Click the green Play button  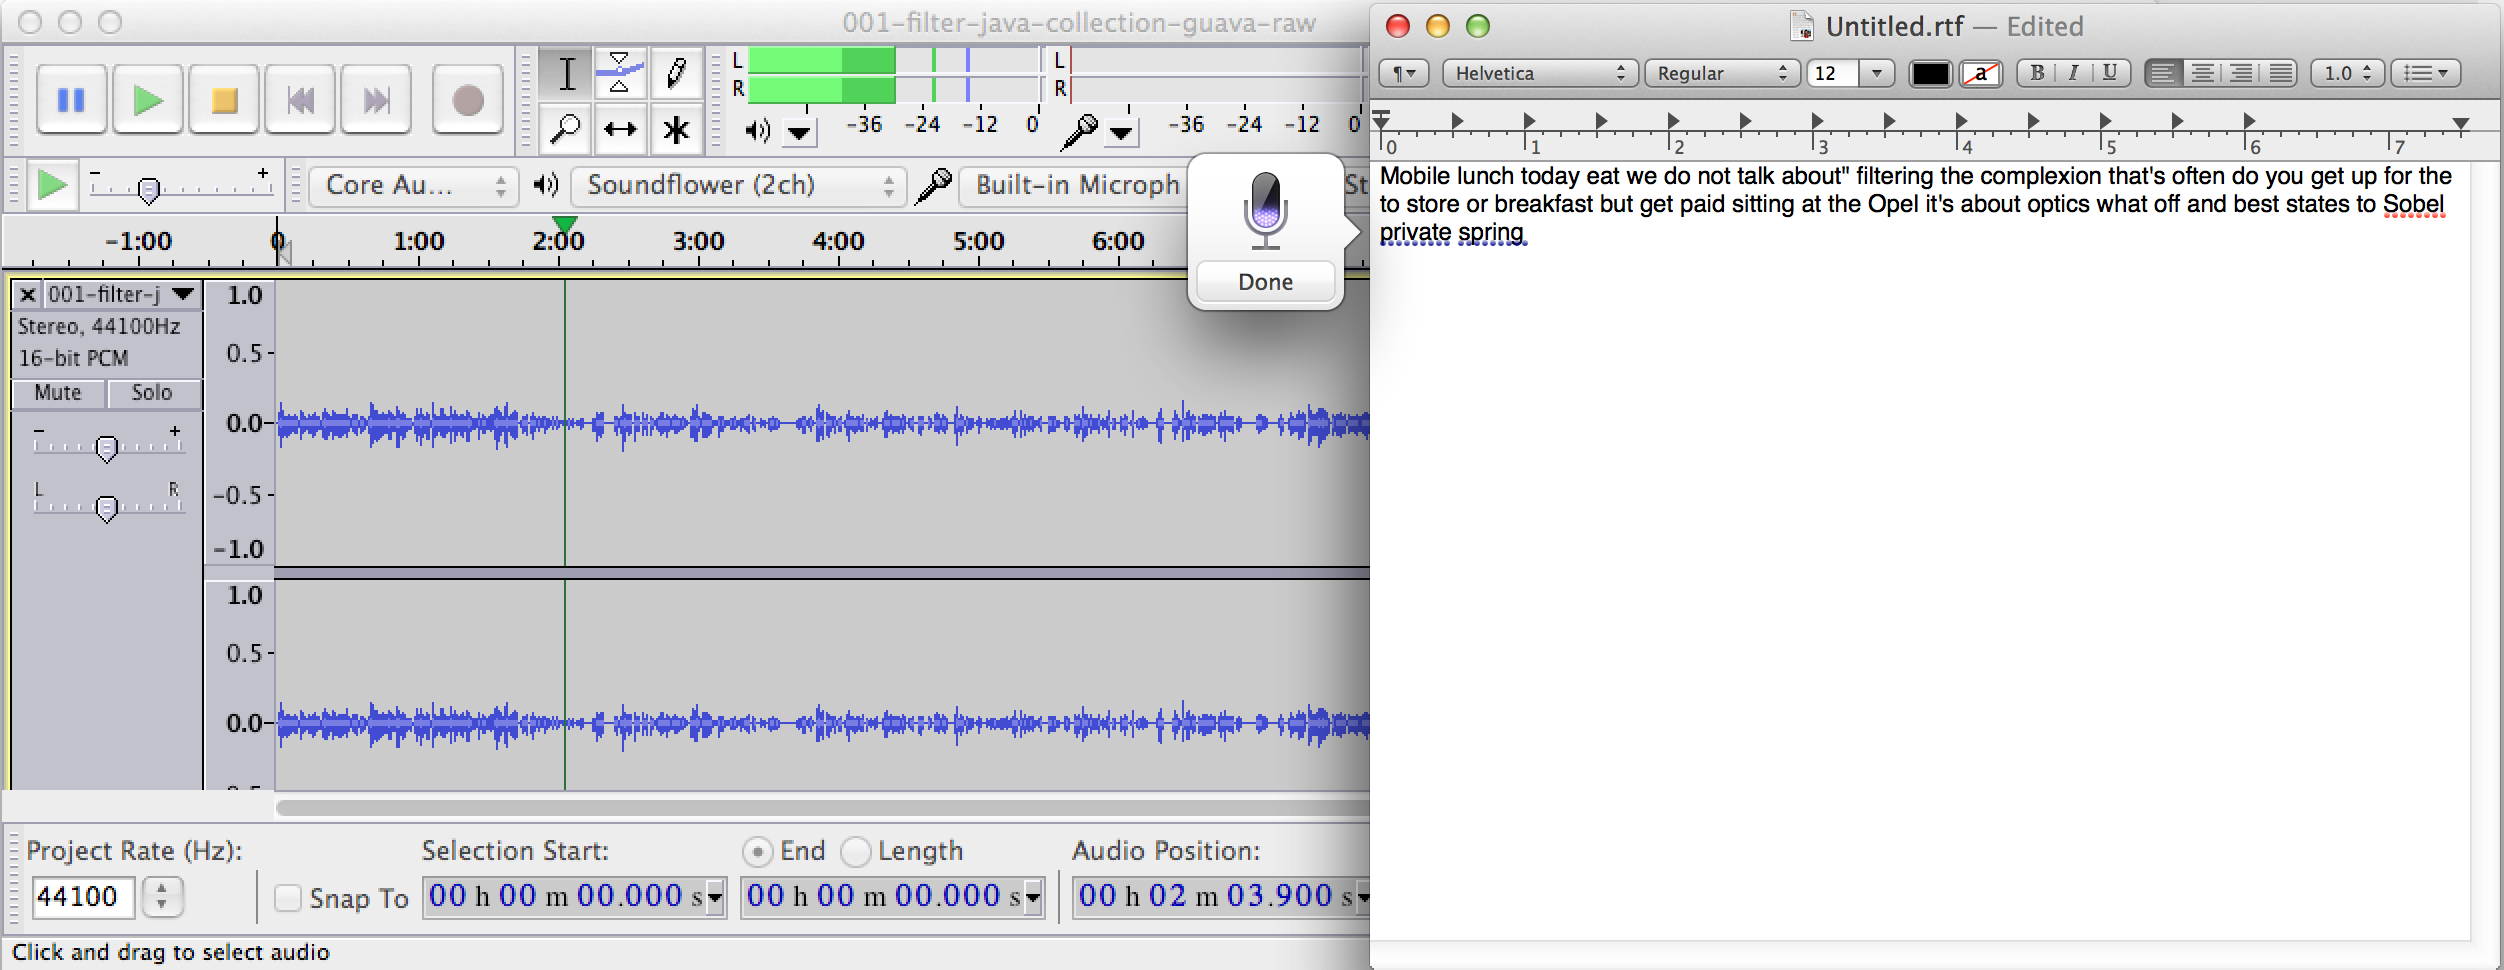coord(148,100)
